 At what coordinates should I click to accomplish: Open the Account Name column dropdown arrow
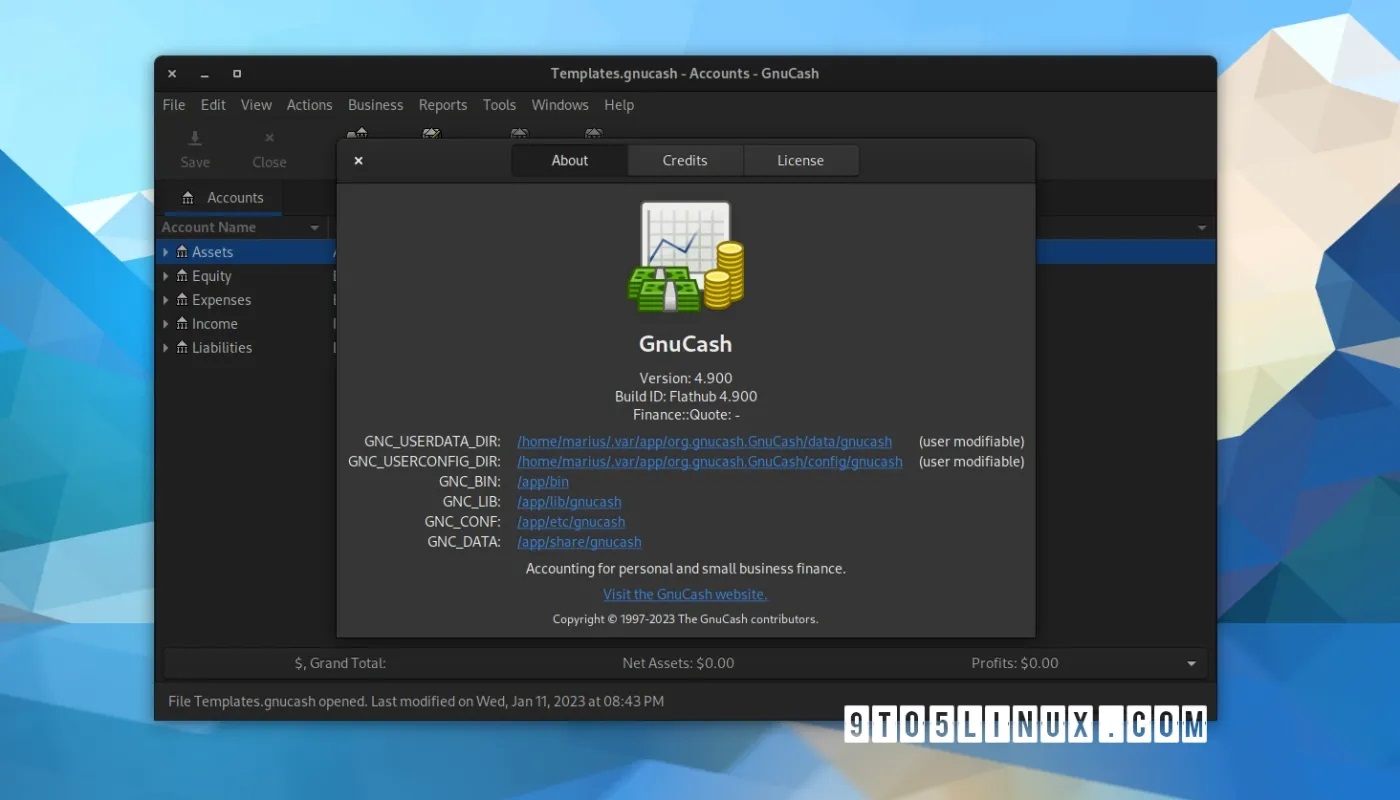315,228
